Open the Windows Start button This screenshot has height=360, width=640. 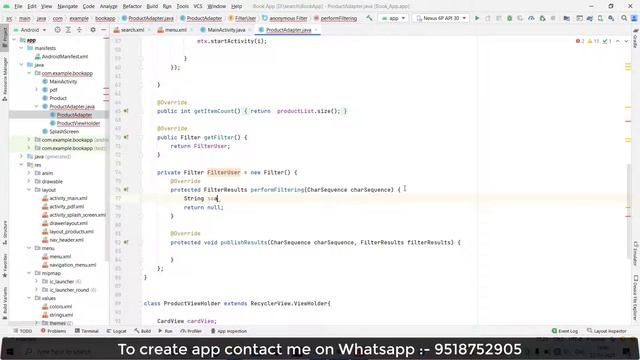pos(10,351)
